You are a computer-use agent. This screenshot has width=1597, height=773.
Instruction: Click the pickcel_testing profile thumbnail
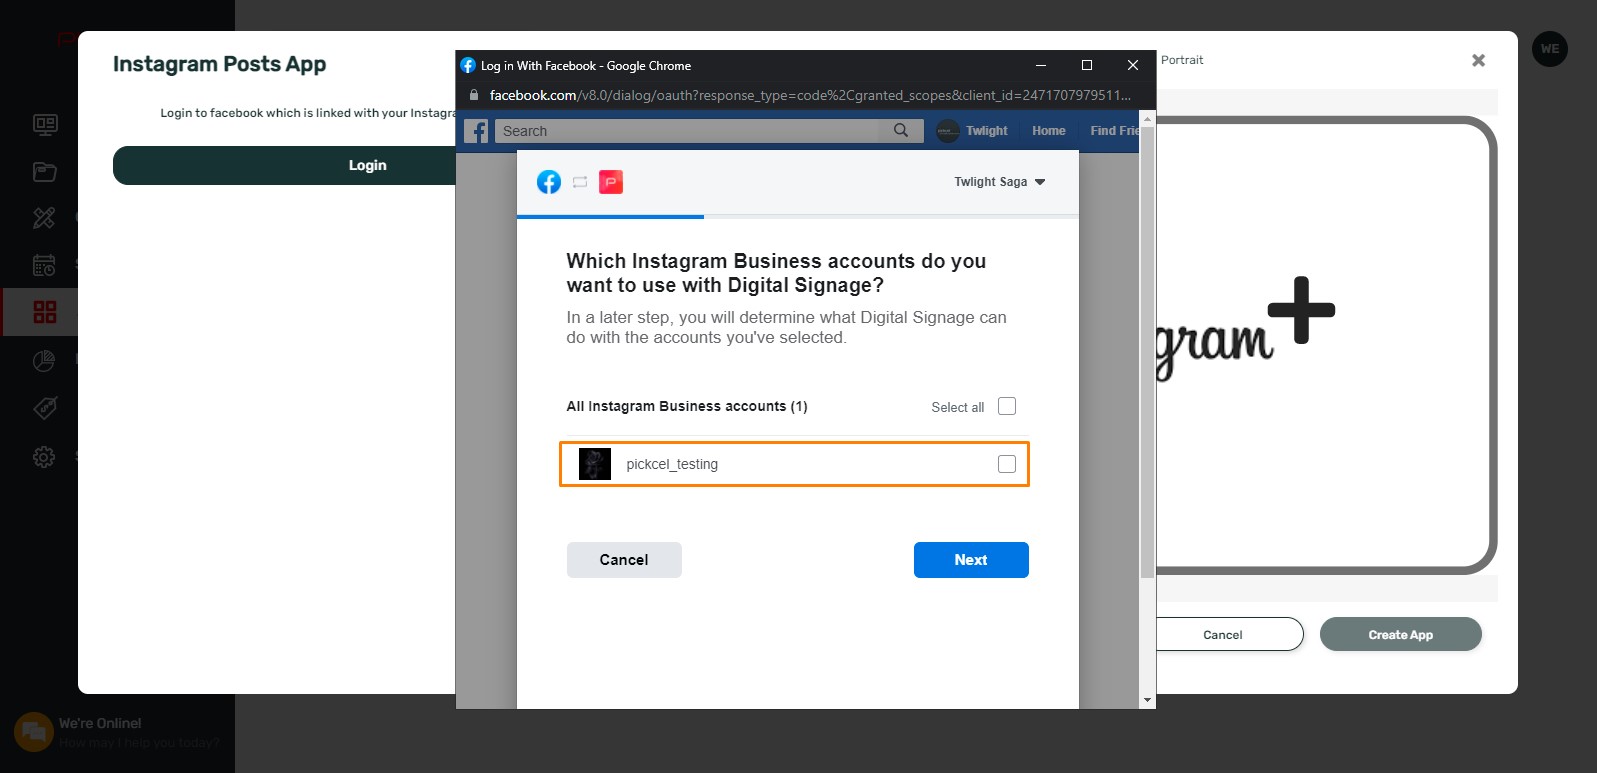(595, 464)
